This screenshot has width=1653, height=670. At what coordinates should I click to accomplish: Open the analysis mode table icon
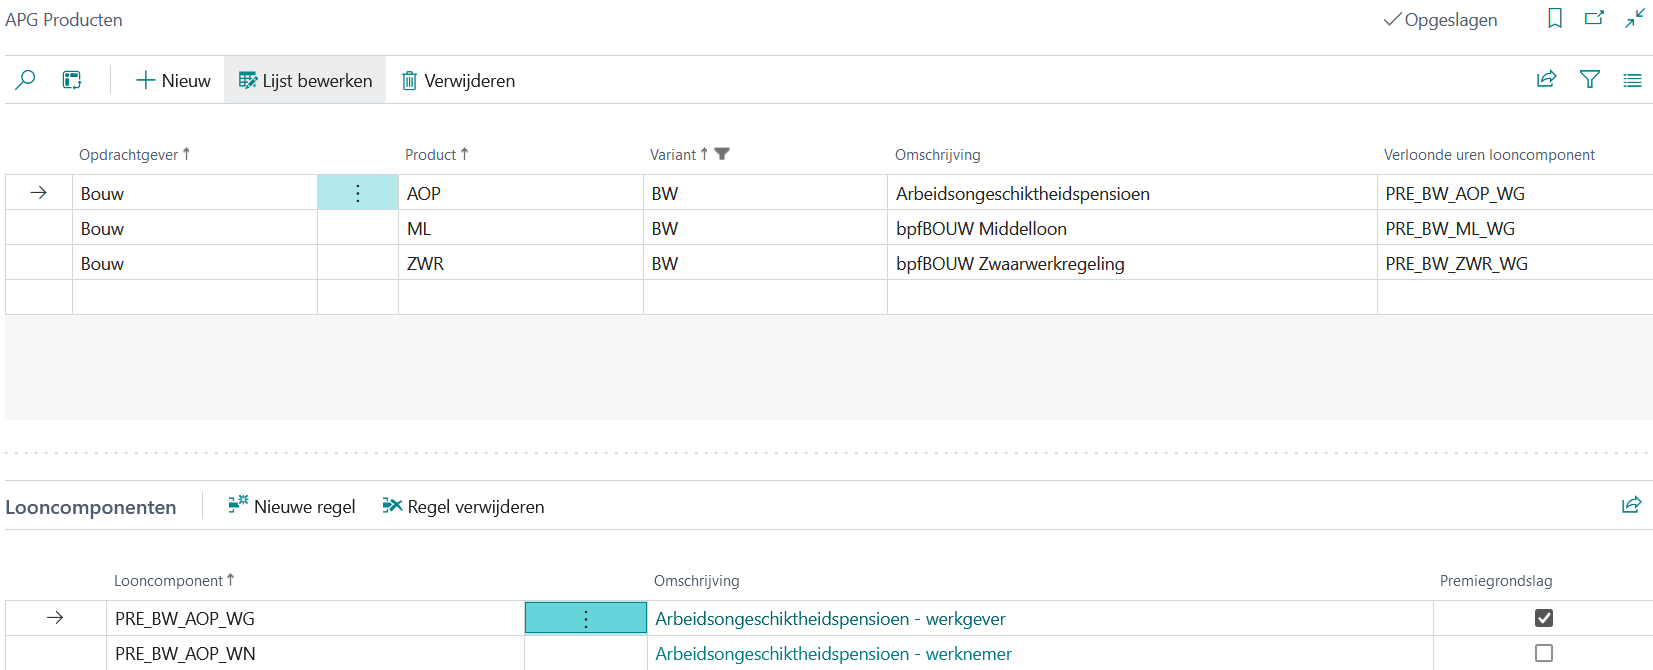click(x=72, y=80)
